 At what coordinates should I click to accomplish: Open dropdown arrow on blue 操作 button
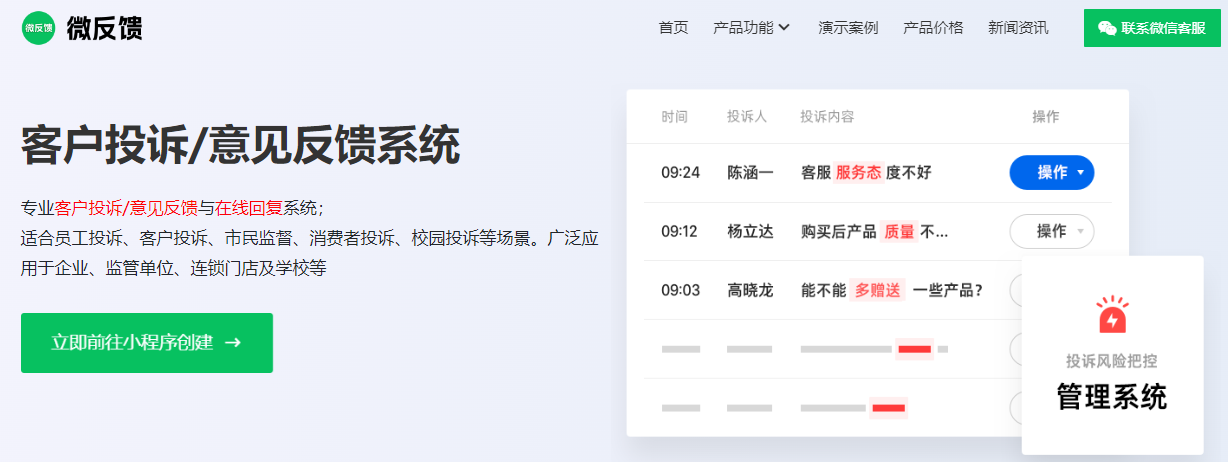pos(1080,173)
